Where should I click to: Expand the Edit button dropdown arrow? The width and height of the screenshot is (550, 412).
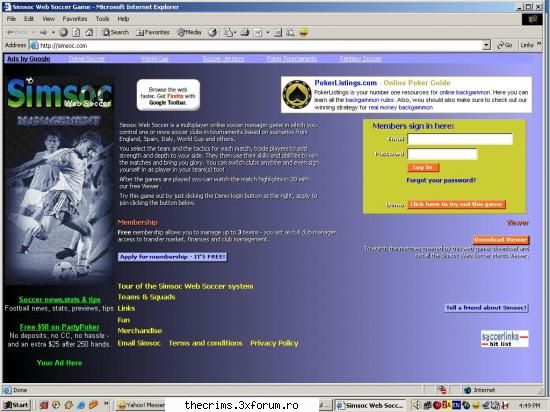(268, 33)
